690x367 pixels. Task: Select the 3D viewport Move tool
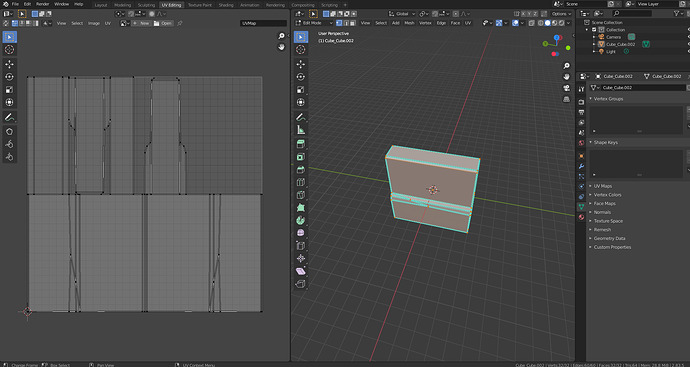pos(301,64)
